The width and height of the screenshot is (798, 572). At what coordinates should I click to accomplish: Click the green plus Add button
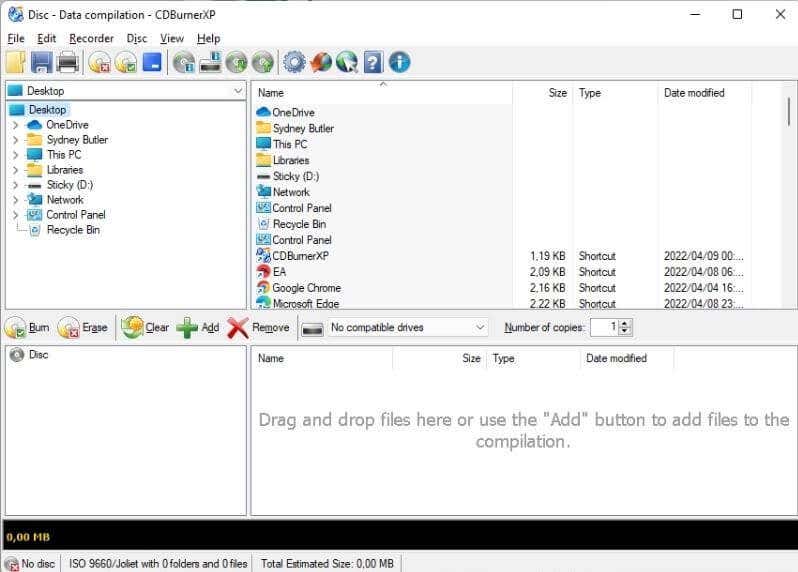[x=198, y=328]
